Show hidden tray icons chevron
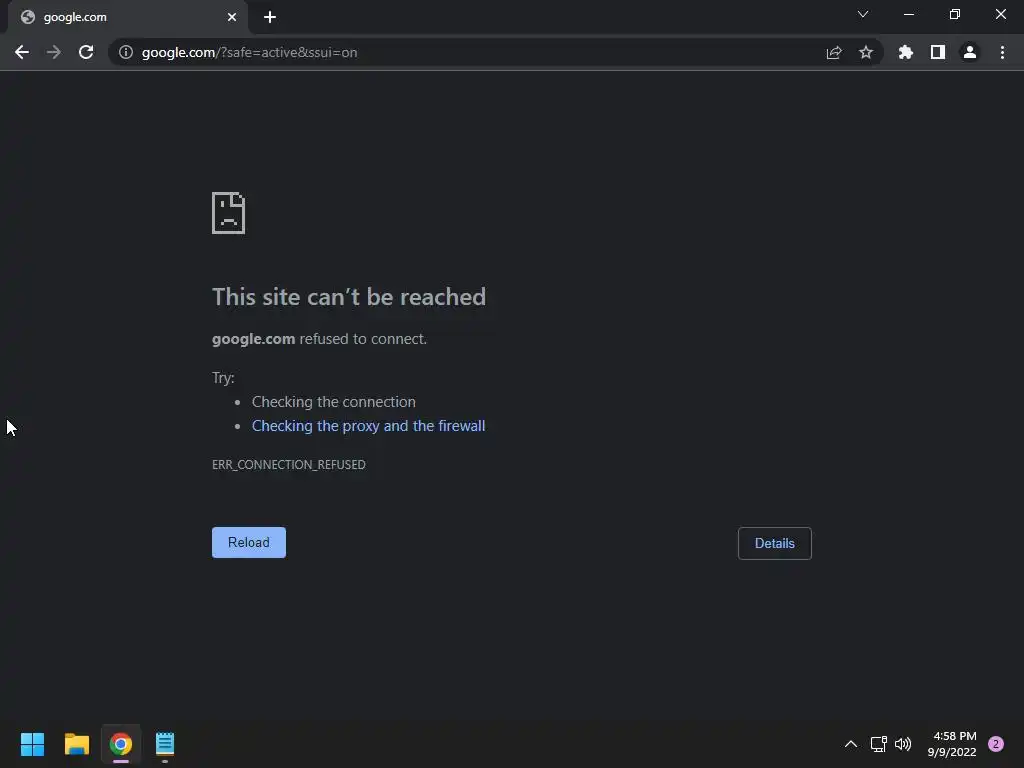 tap(850, 744)
